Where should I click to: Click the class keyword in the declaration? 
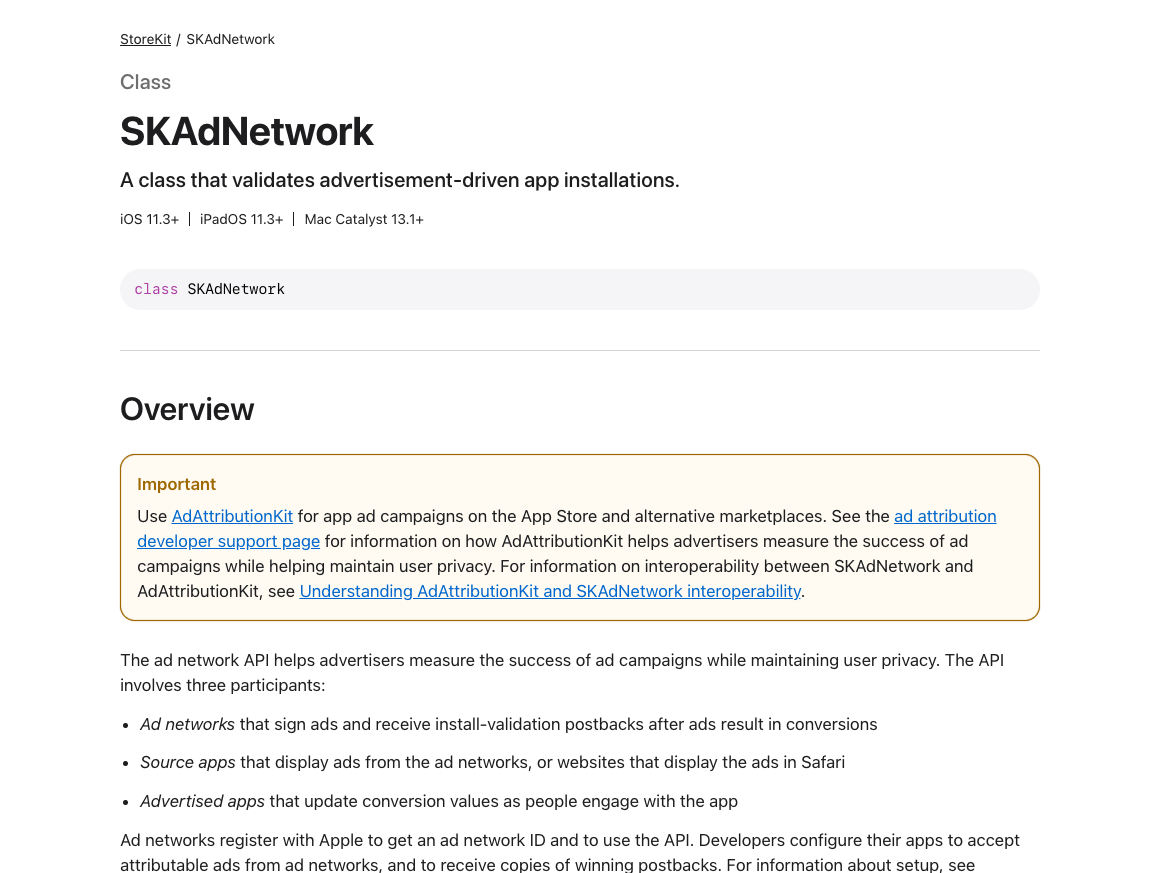pyautogui.click(x=156, y=289)
